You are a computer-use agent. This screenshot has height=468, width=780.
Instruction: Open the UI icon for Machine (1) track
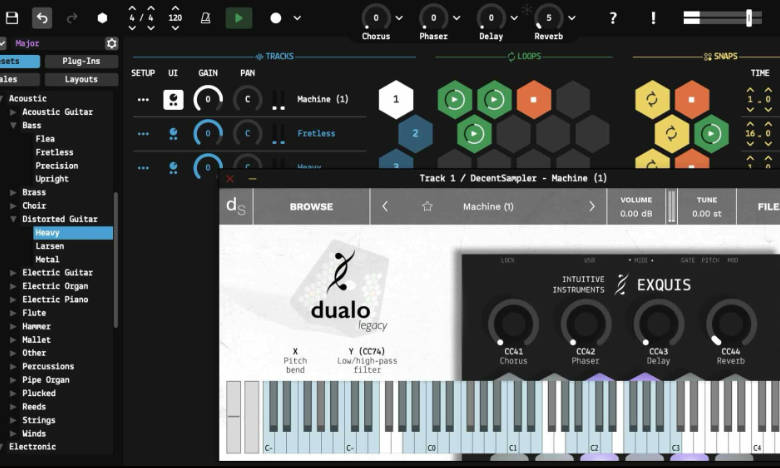[173, 99]
